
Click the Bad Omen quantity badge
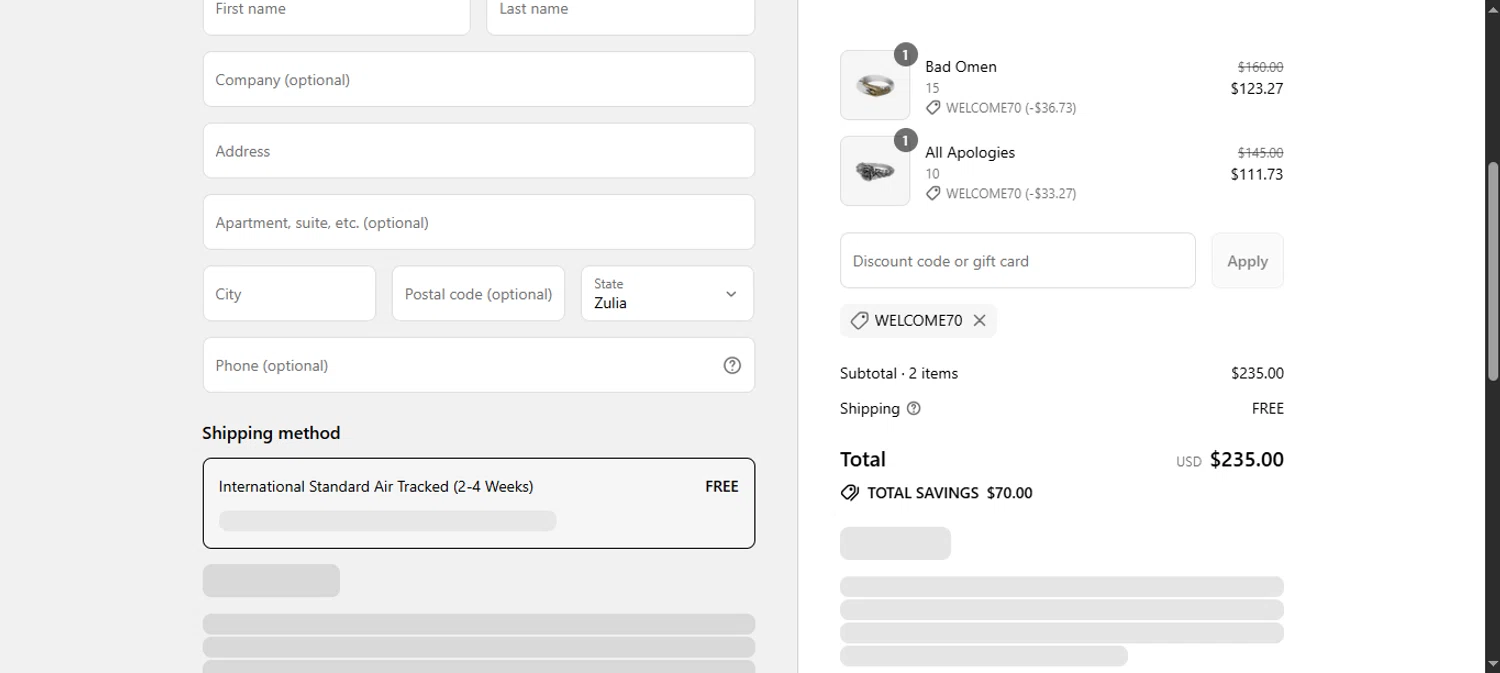pos(905,55)
